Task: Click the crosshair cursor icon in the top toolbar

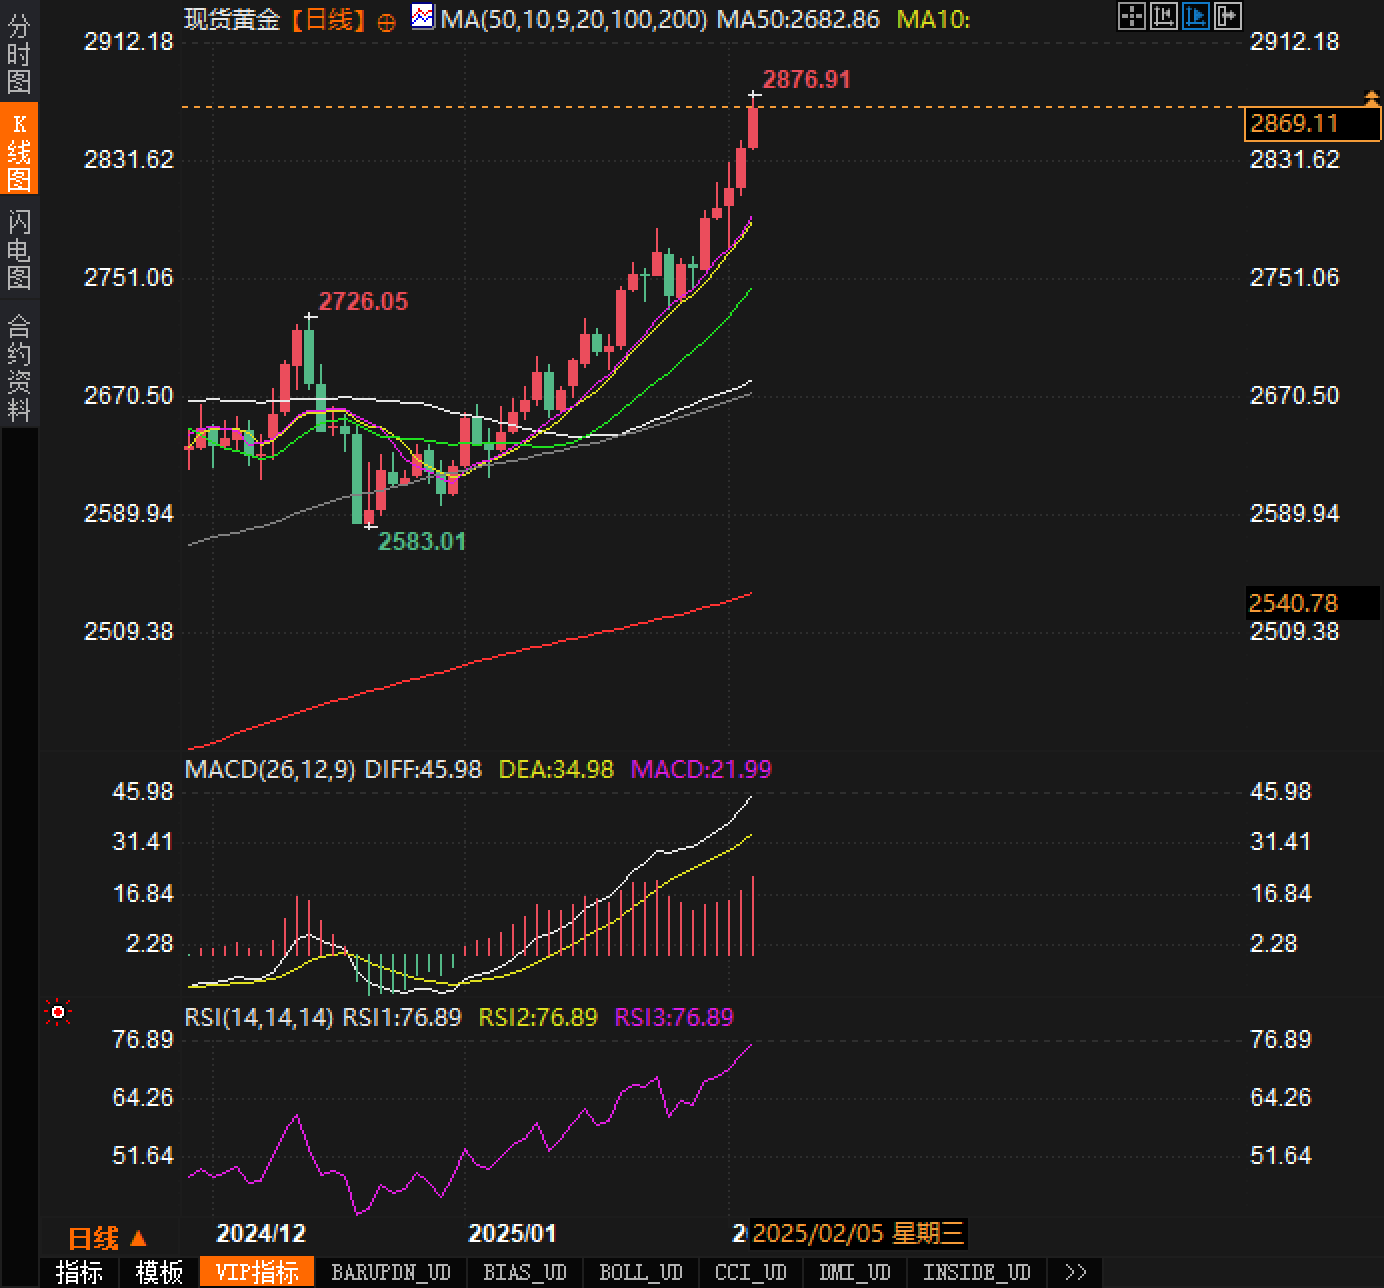Action: point(1131,16)
